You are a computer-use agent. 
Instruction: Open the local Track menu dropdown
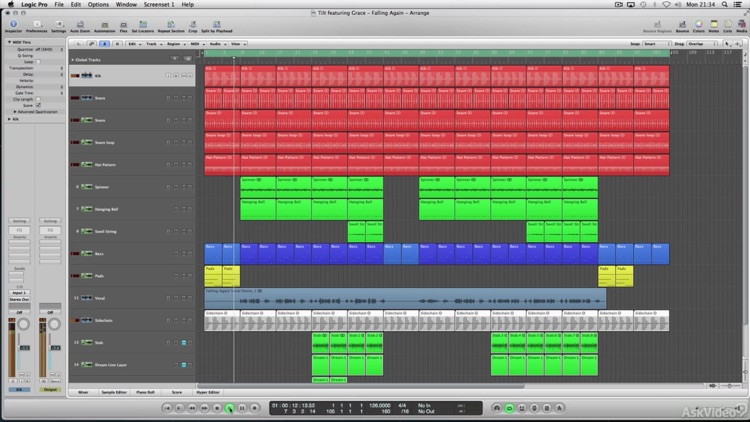point(154,44)
